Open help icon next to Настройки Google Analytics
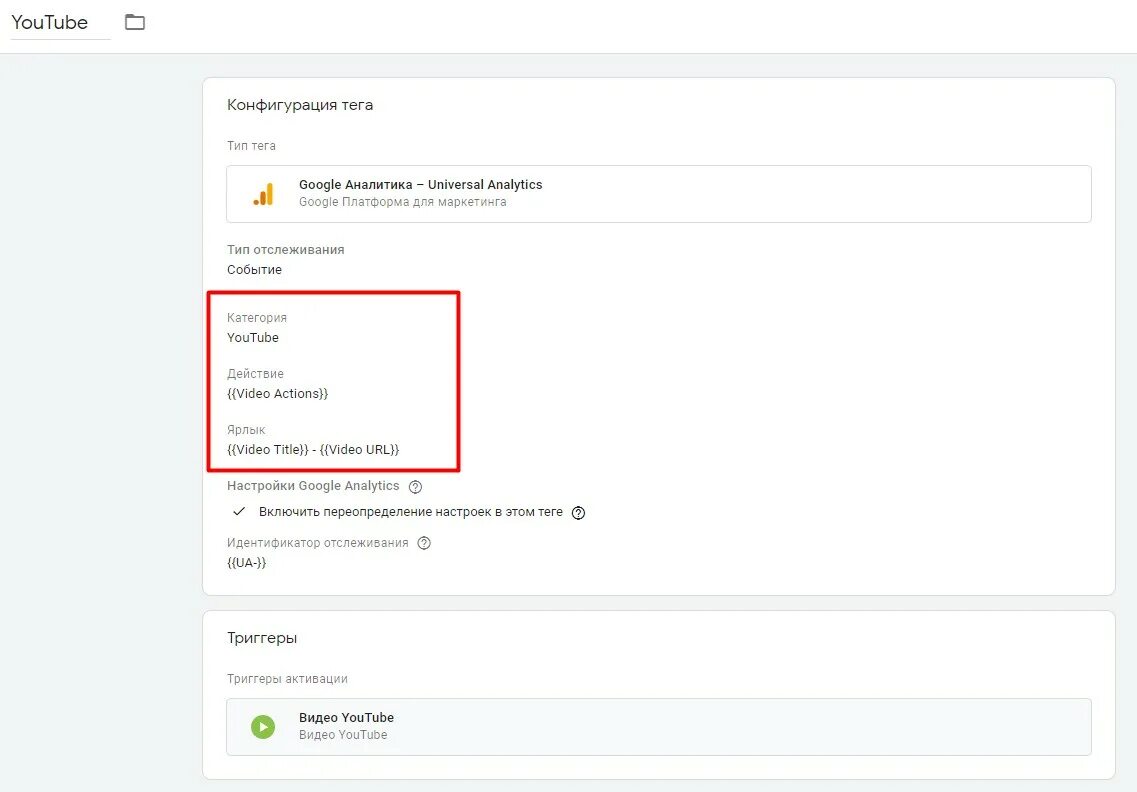This screenshot has height=792, width=1137. coord(415,487)
